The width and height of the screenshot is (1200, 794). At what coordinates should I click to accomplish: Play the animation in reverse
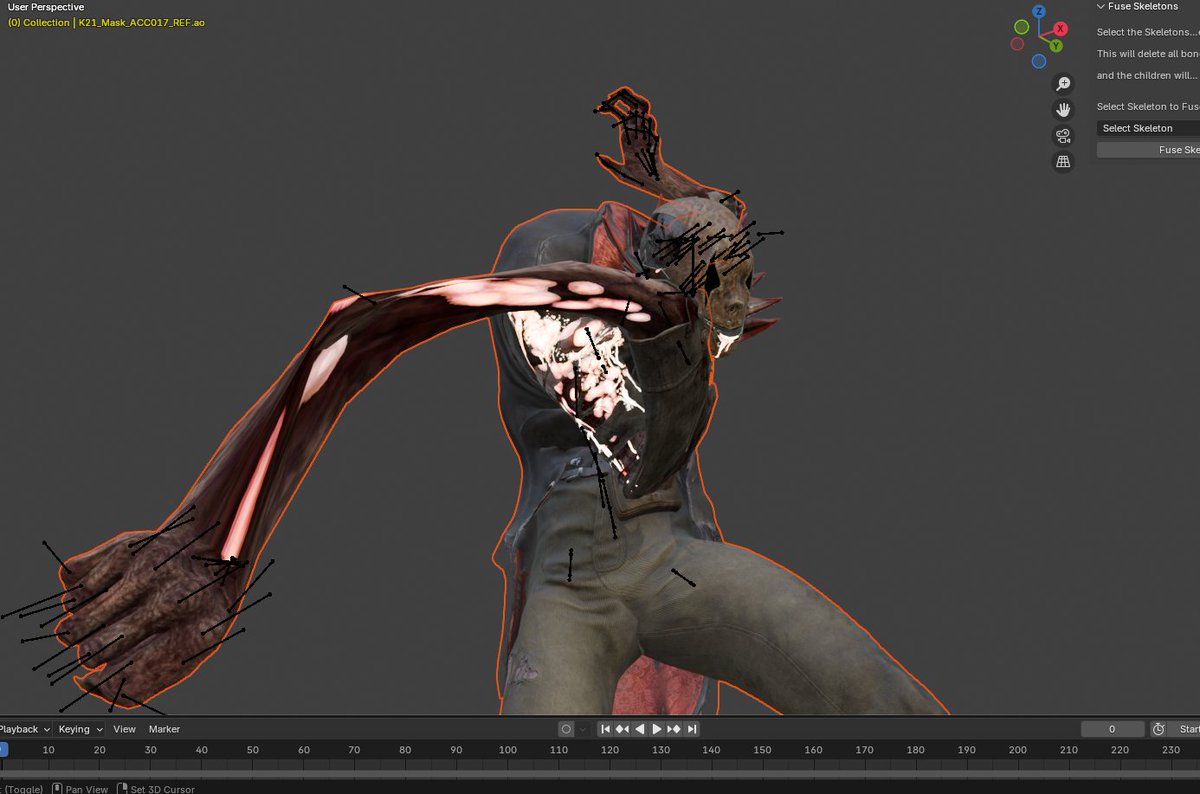click(640, 730)
